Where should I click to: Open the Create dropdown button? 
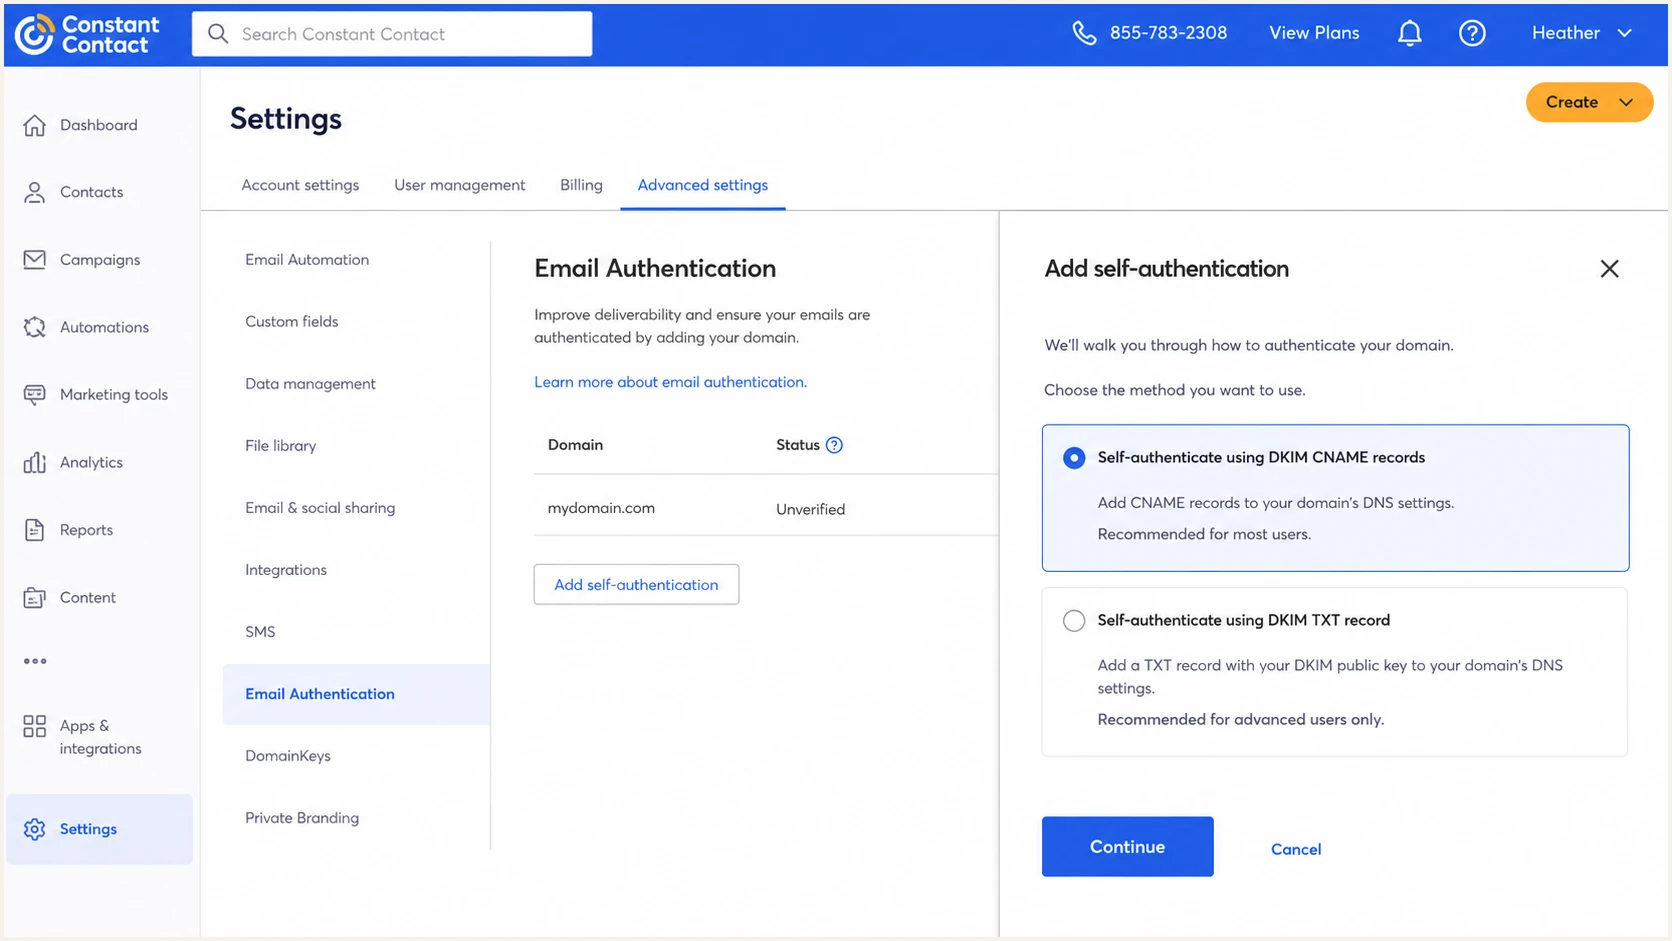1589,102
